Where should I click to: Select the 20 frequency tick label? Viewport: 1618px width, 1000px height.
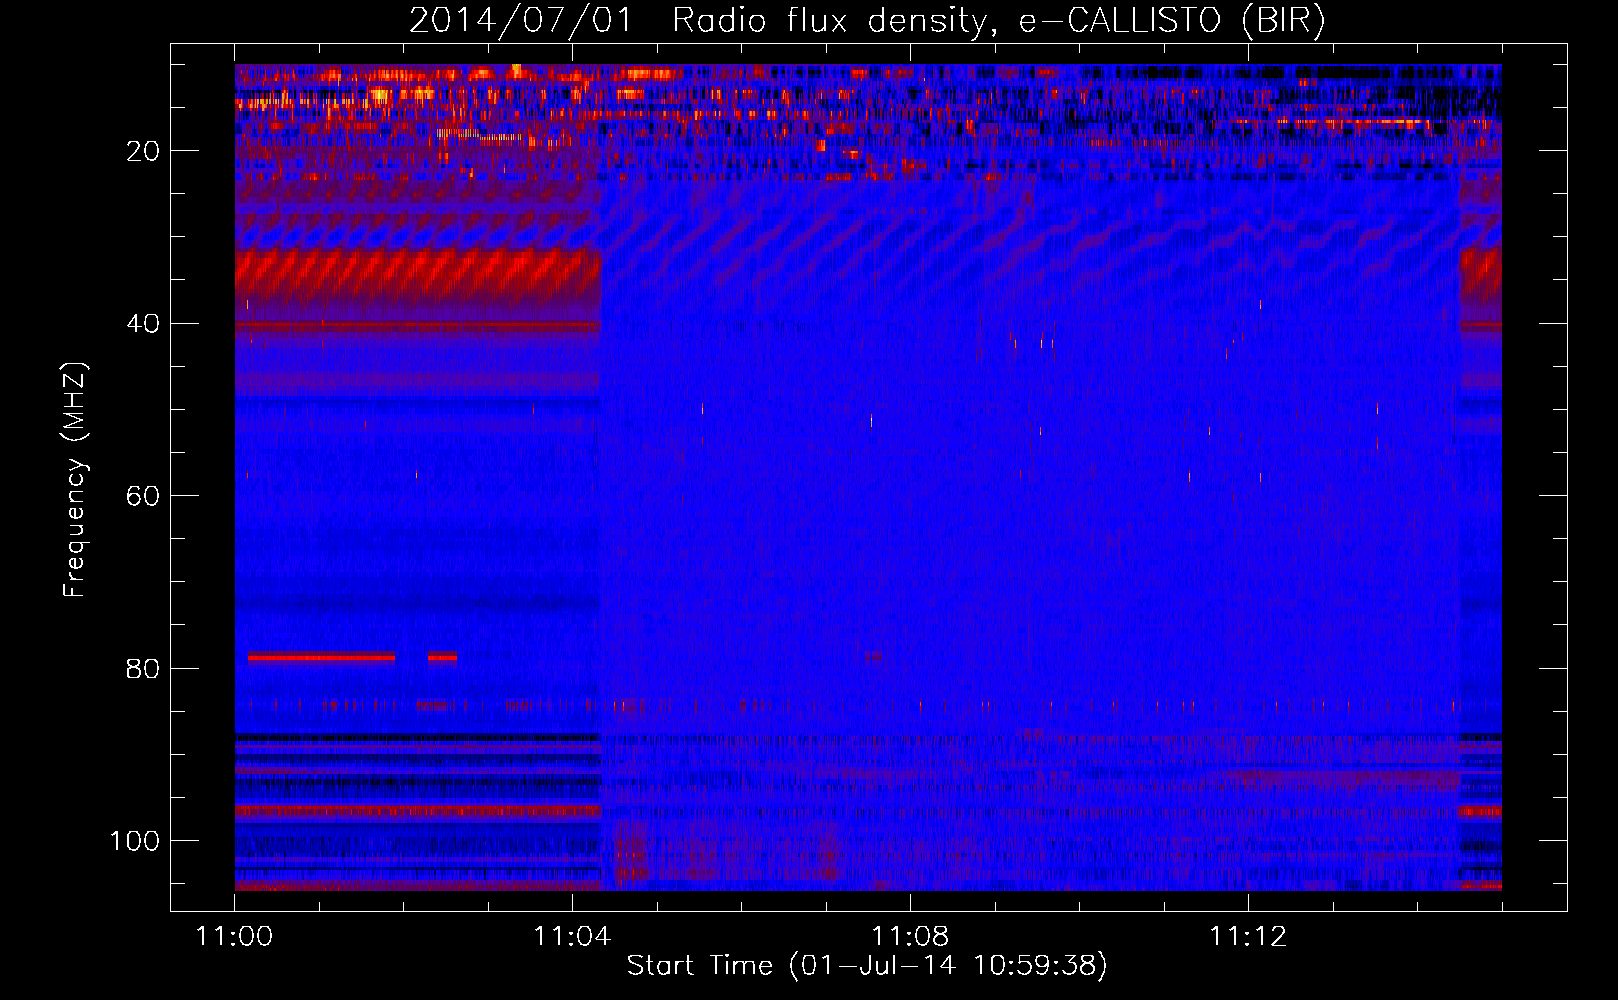click(x=144, y=151)
